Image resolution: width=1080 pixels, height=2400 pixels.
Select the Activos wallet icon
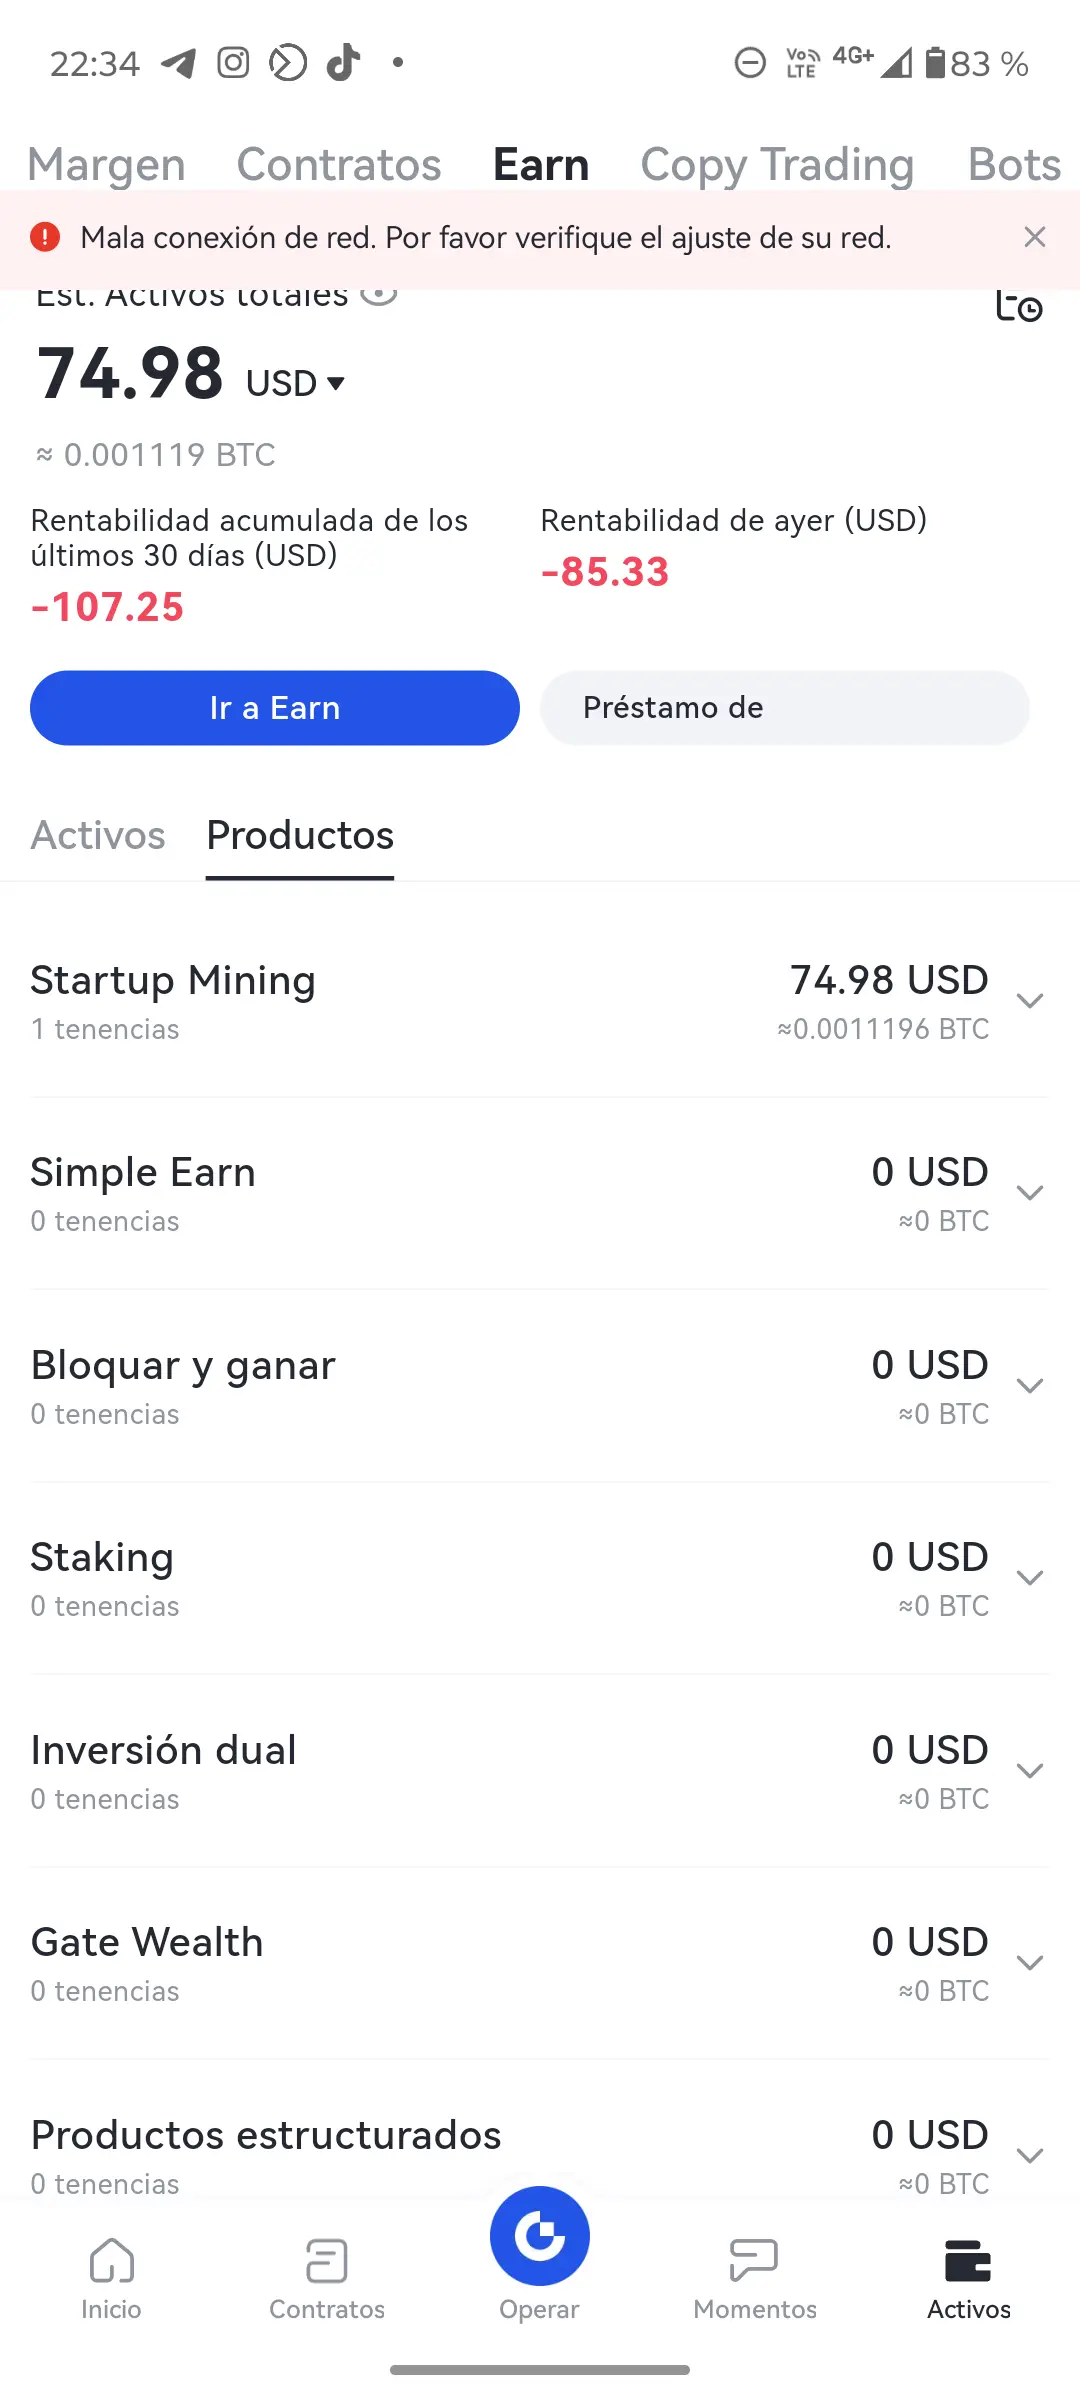pos(968,2261)
